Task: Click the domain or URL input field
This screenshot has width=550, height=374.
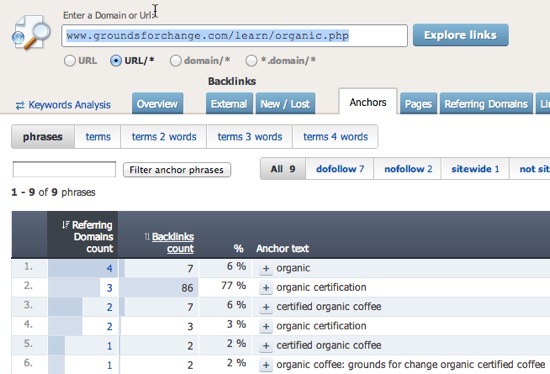Action: 234,35
